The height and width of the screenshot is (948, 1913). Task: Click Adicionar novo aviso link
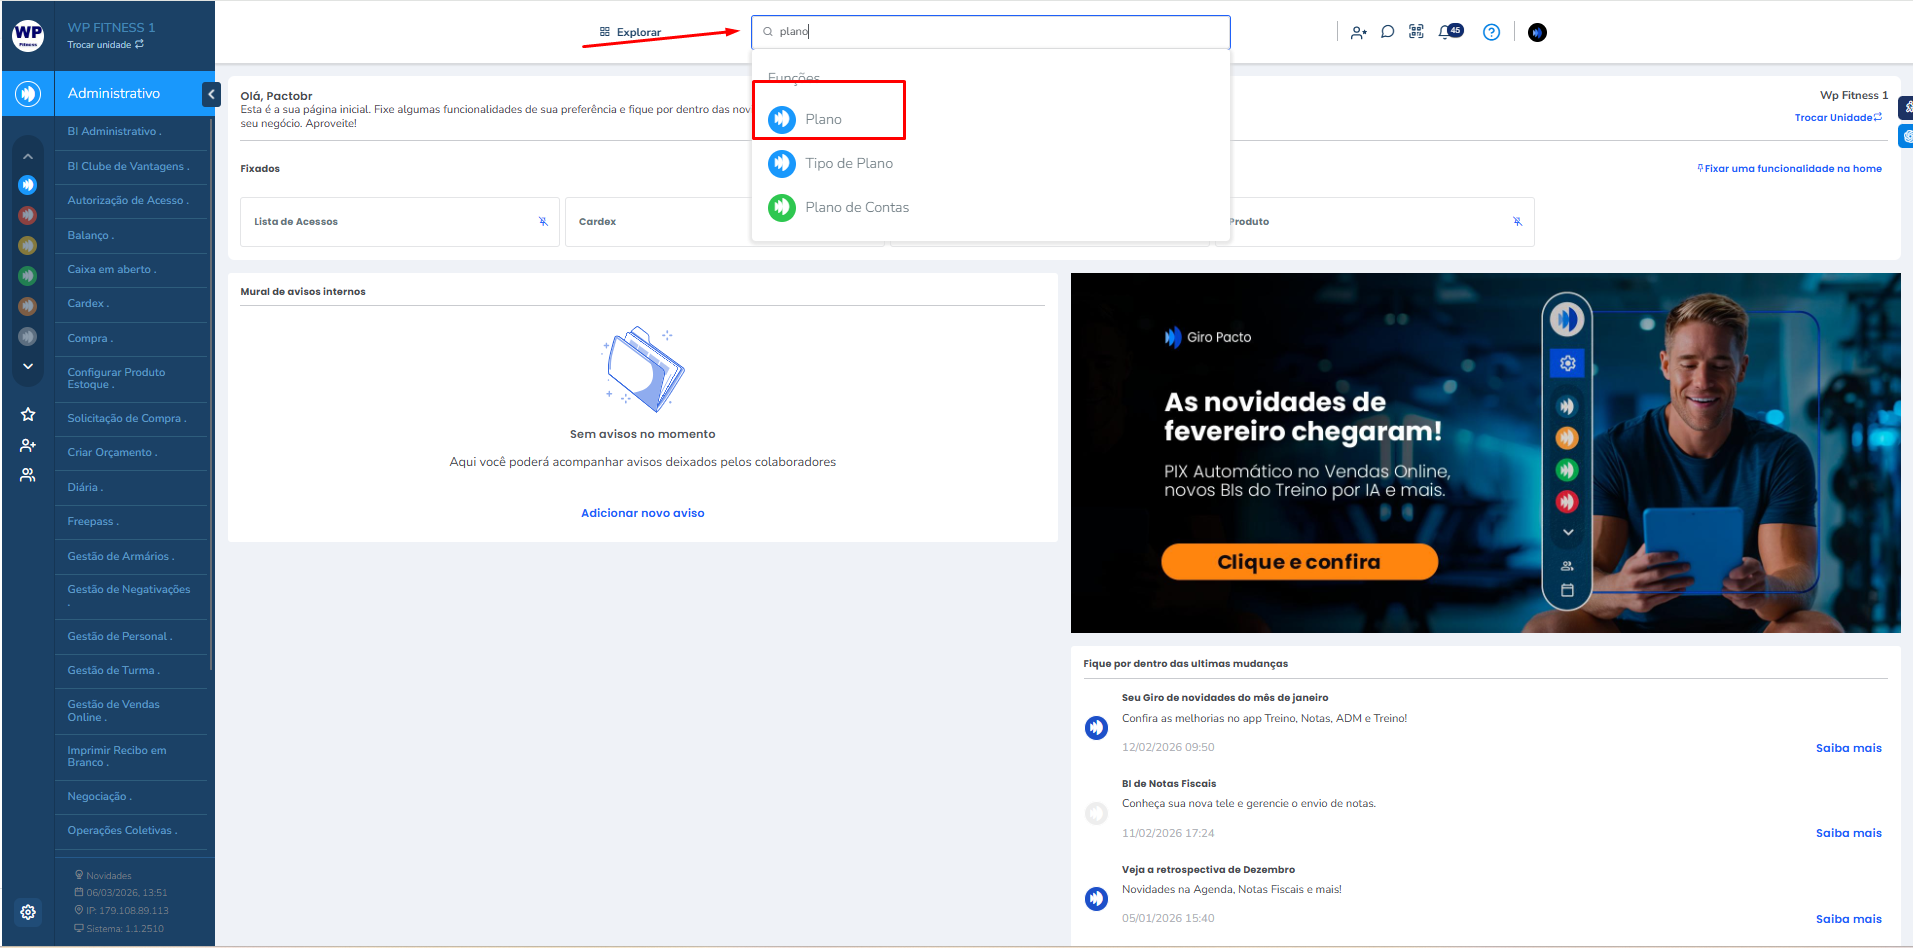642,513
